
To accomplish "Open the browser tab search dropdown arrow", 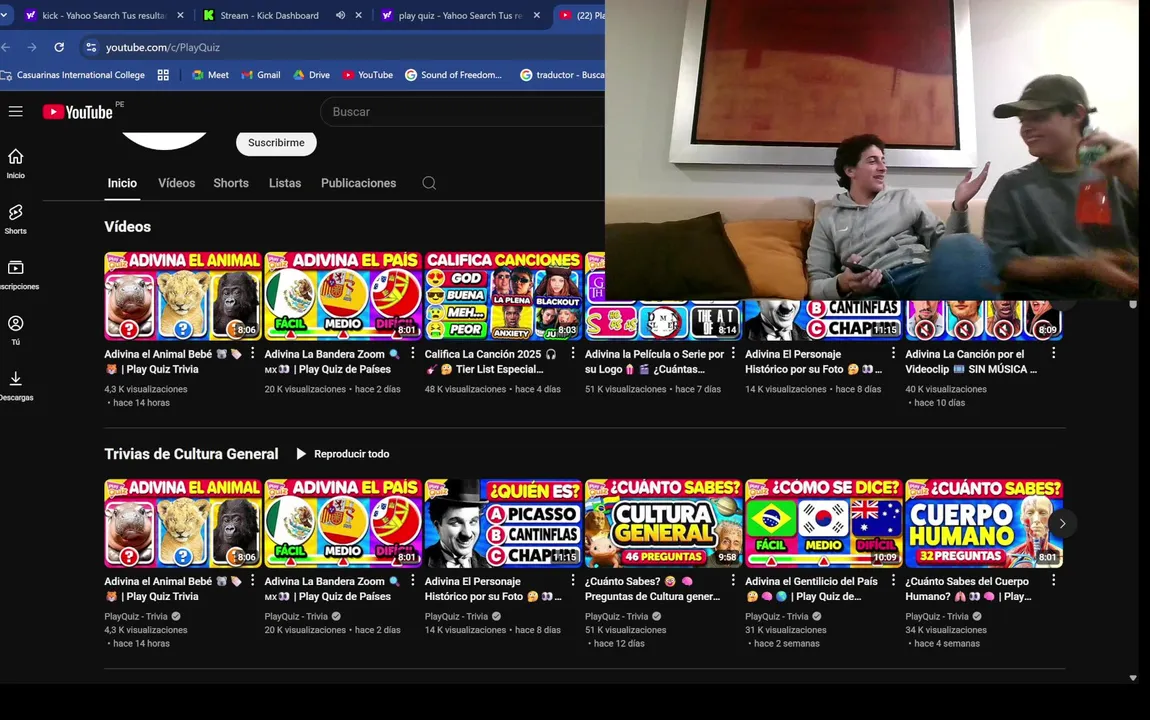I will 4,15.
